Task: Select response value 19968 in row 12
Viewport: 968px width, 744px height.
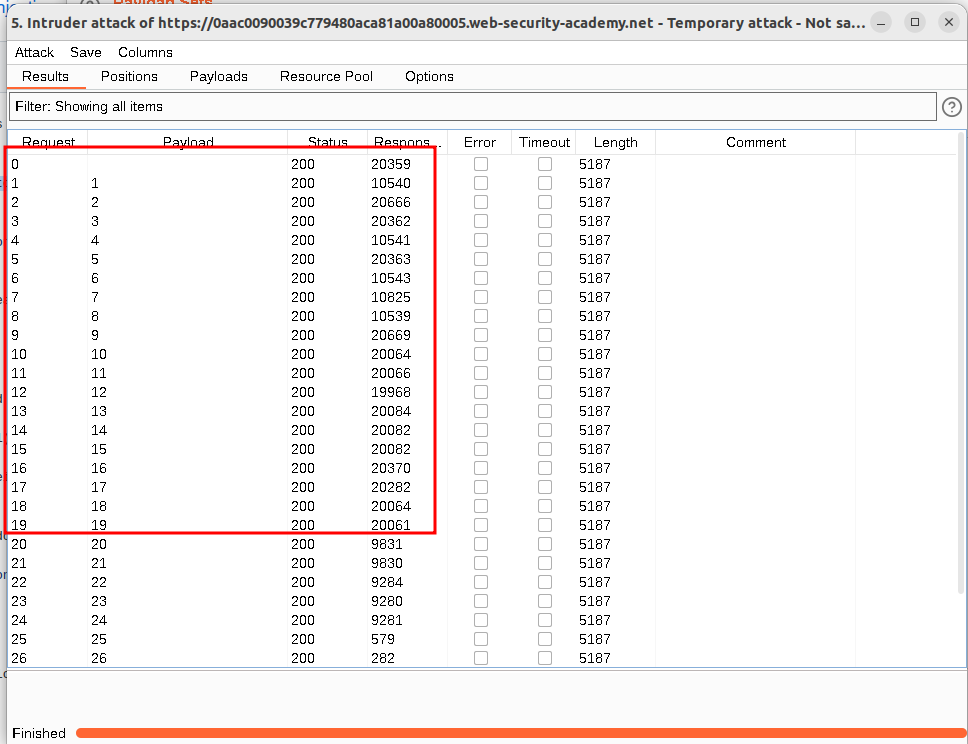Action: pyautogui.click(x=391, y=392)
